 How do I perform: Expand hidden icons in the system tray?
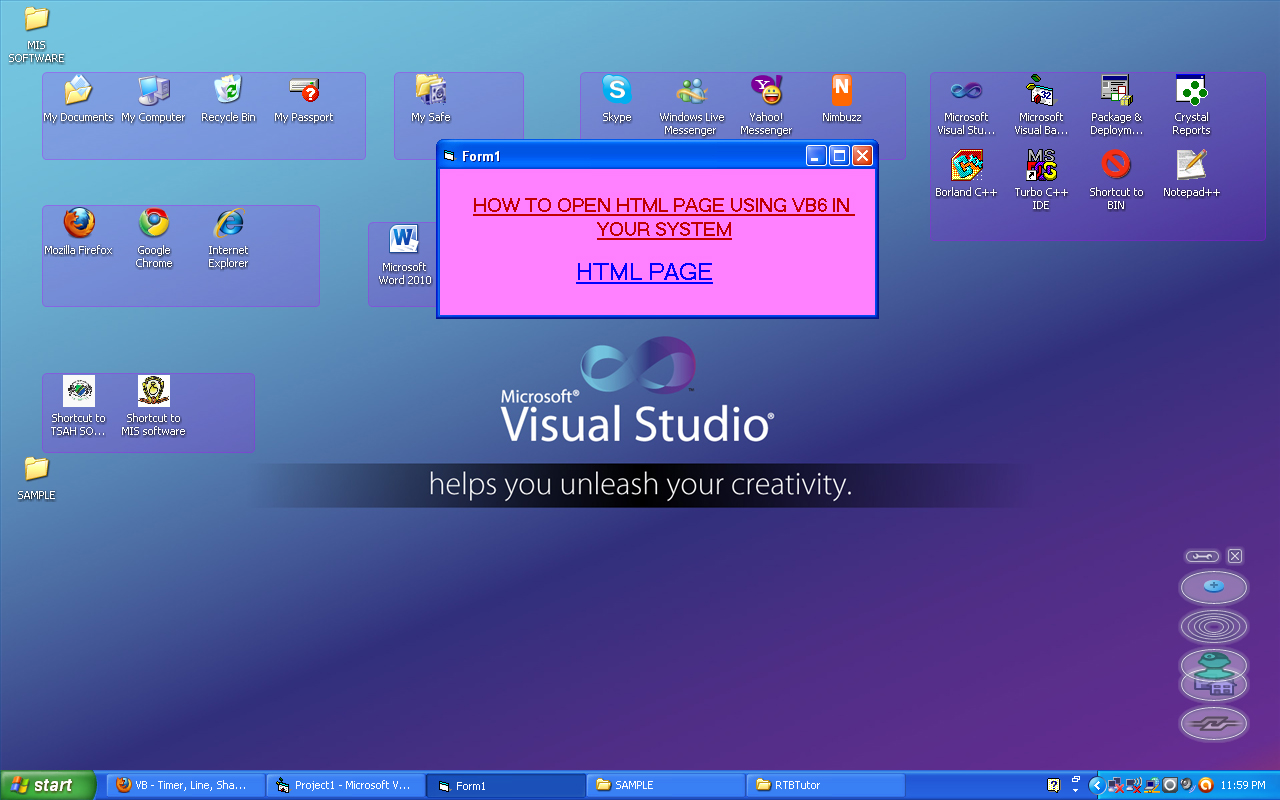click(x=1097, y=784)
